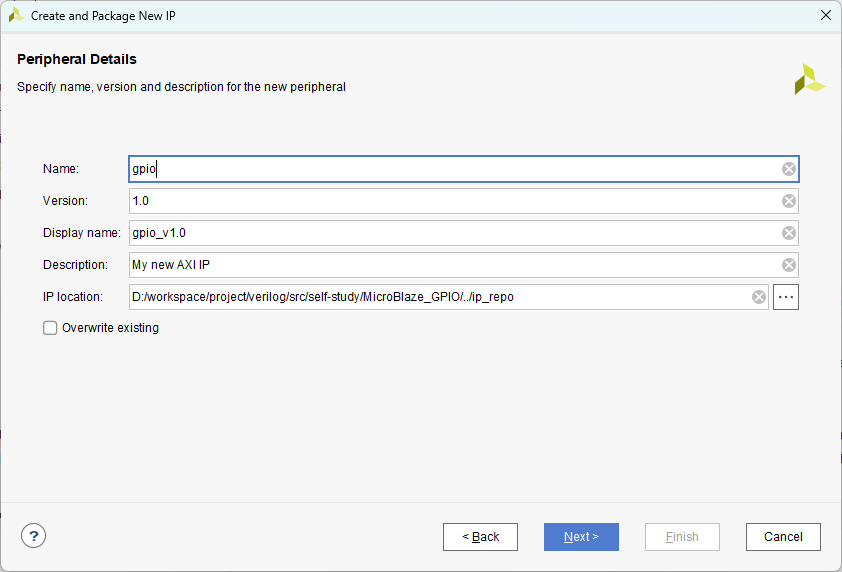This screenshot has width=842, height=572.
Task: Clear the Version field using its X icon
Action: (x=789, y=201)
